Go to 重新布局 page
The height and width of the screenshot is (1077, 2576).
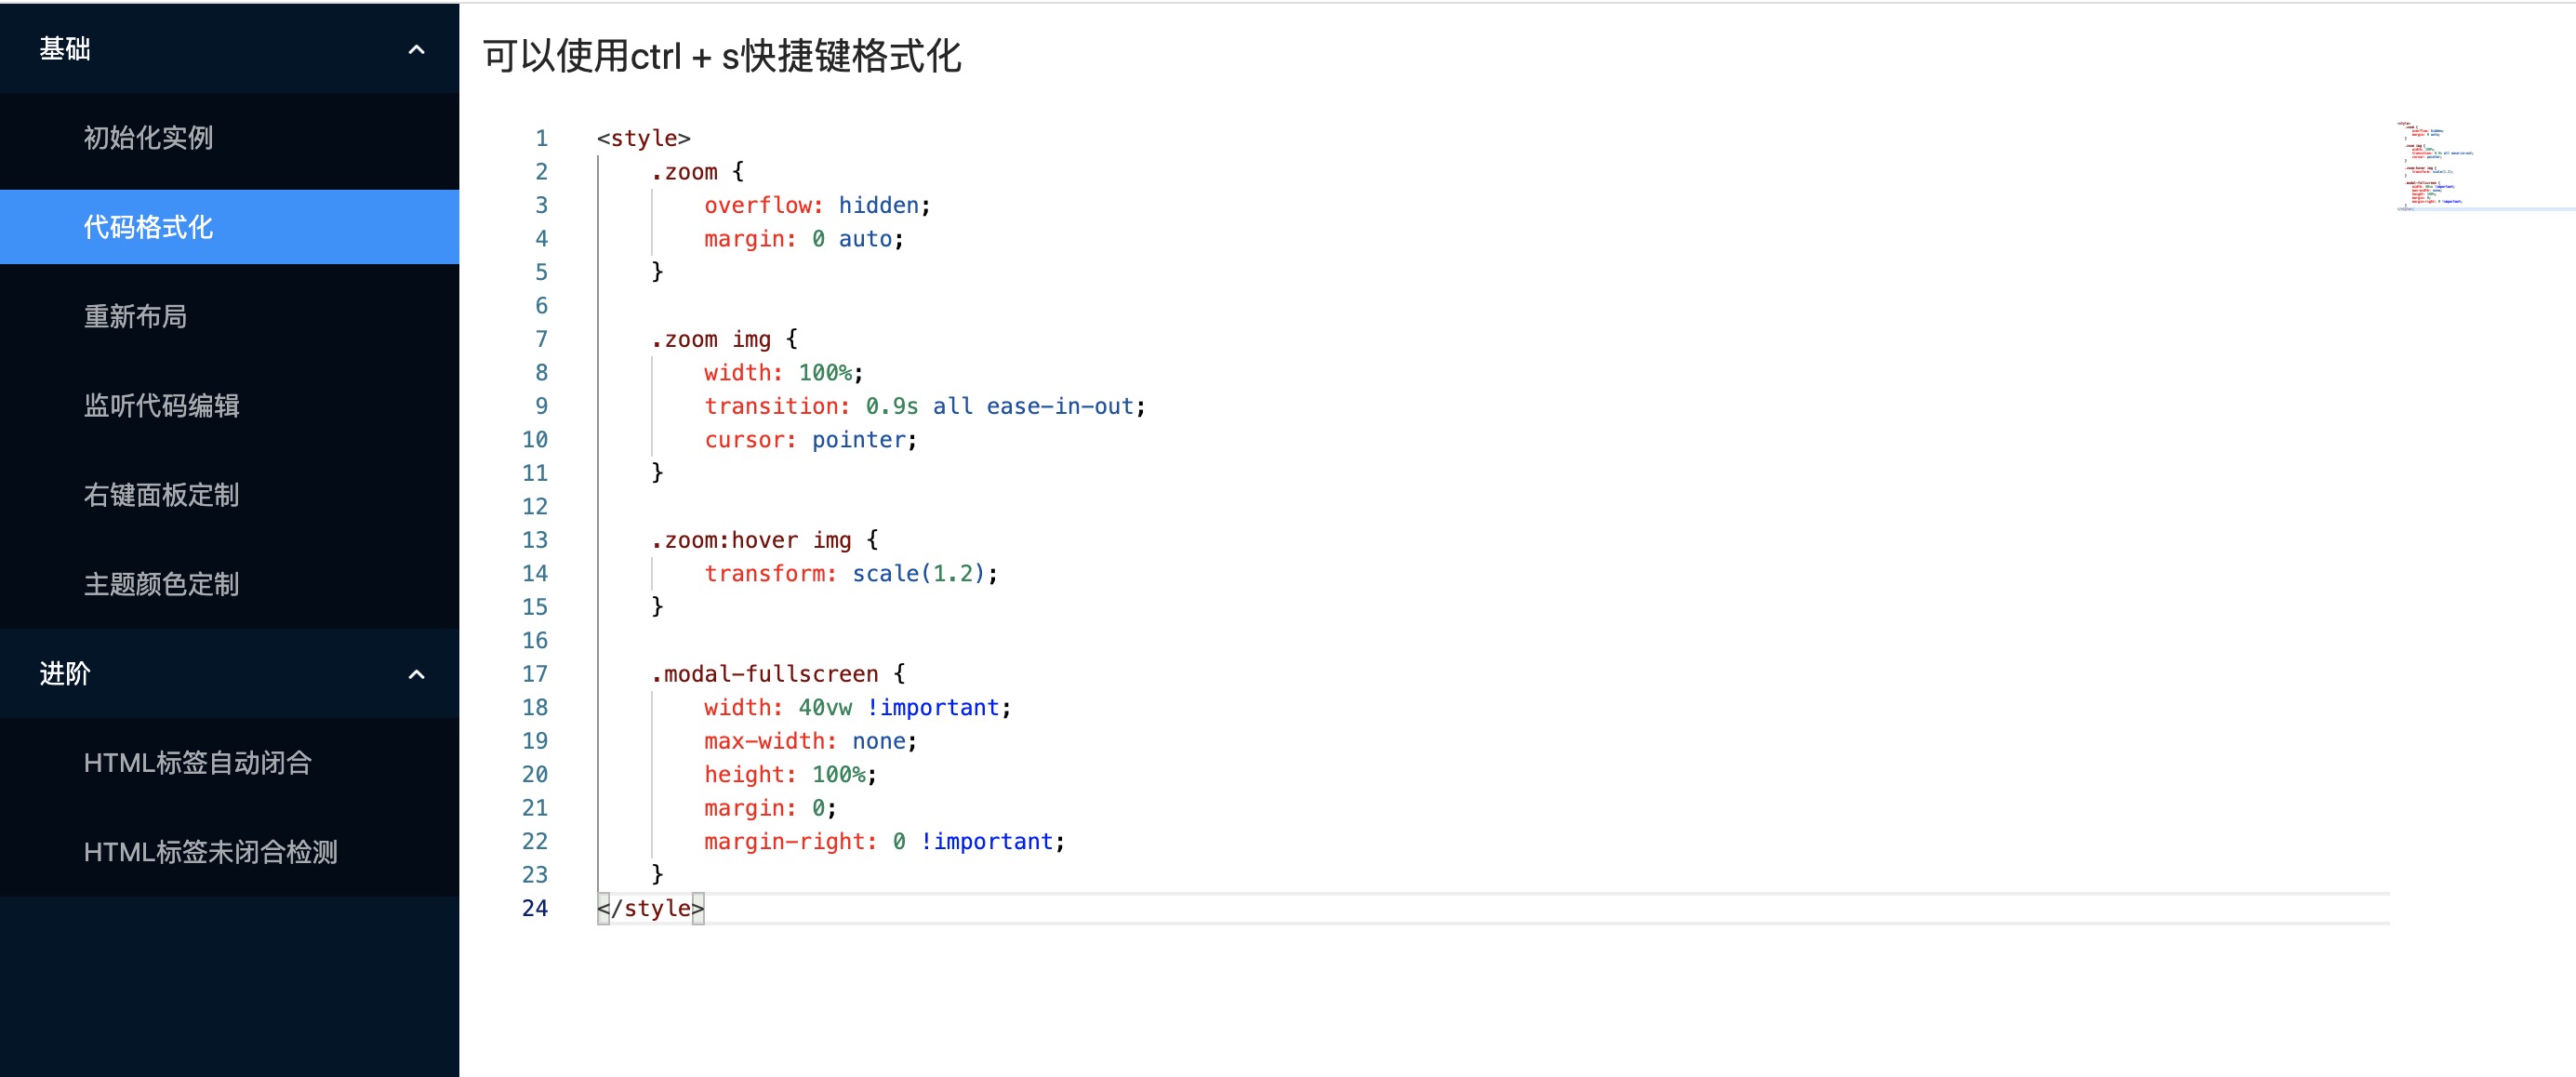click(135, 316)
